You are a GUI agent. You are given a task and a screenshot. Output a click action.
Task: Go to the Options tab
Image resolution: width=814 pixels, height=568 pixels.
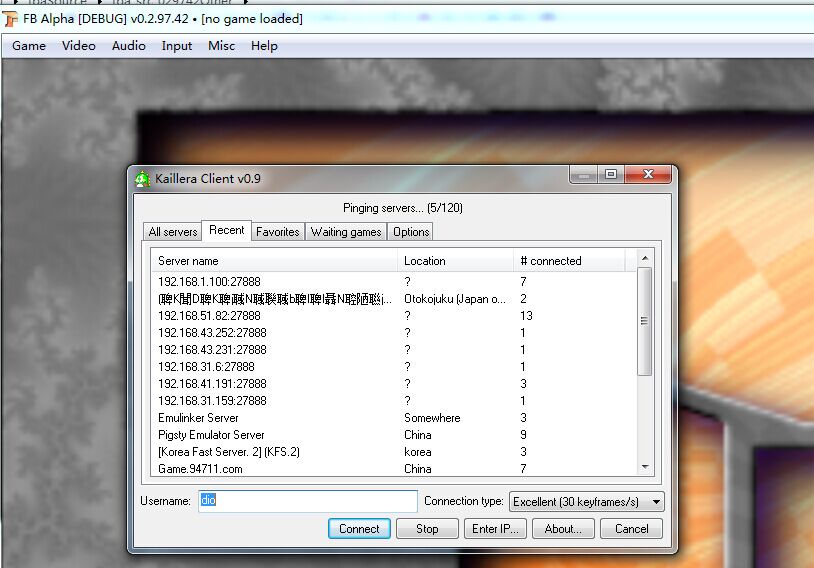[x=411, y=232]
